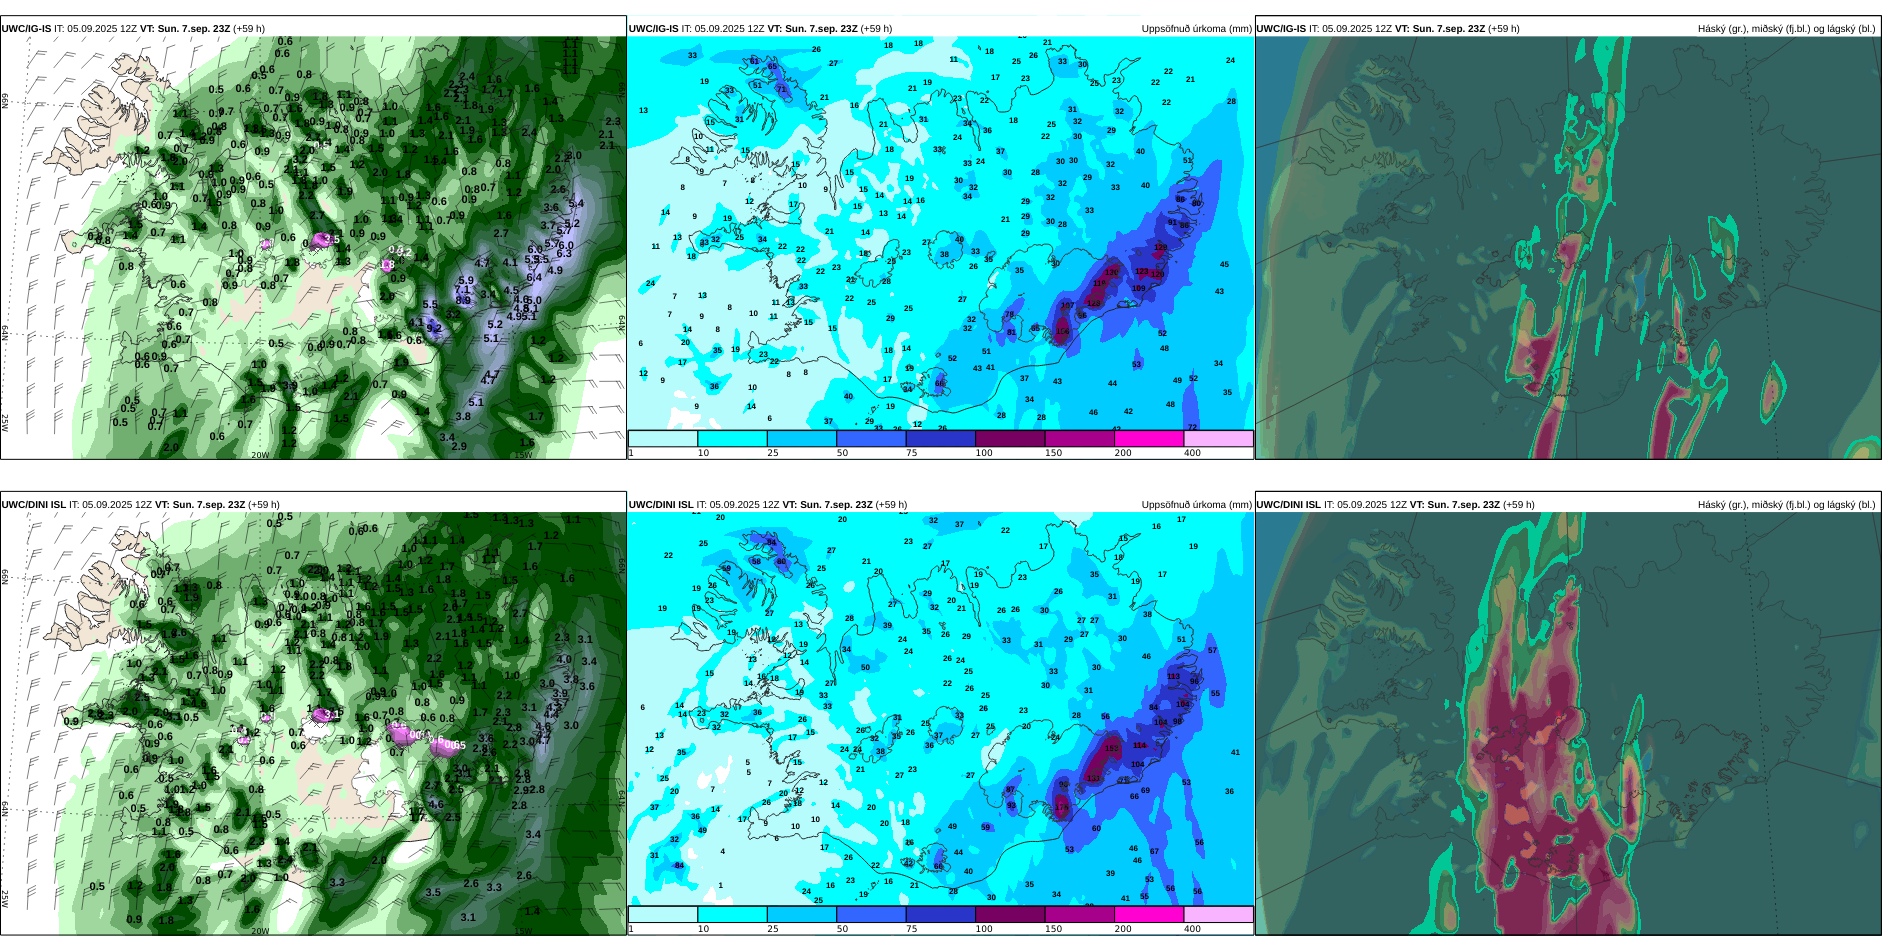Click the '20W' longitude label on UWC/DINI ISL wind map

tap(260, 931)
